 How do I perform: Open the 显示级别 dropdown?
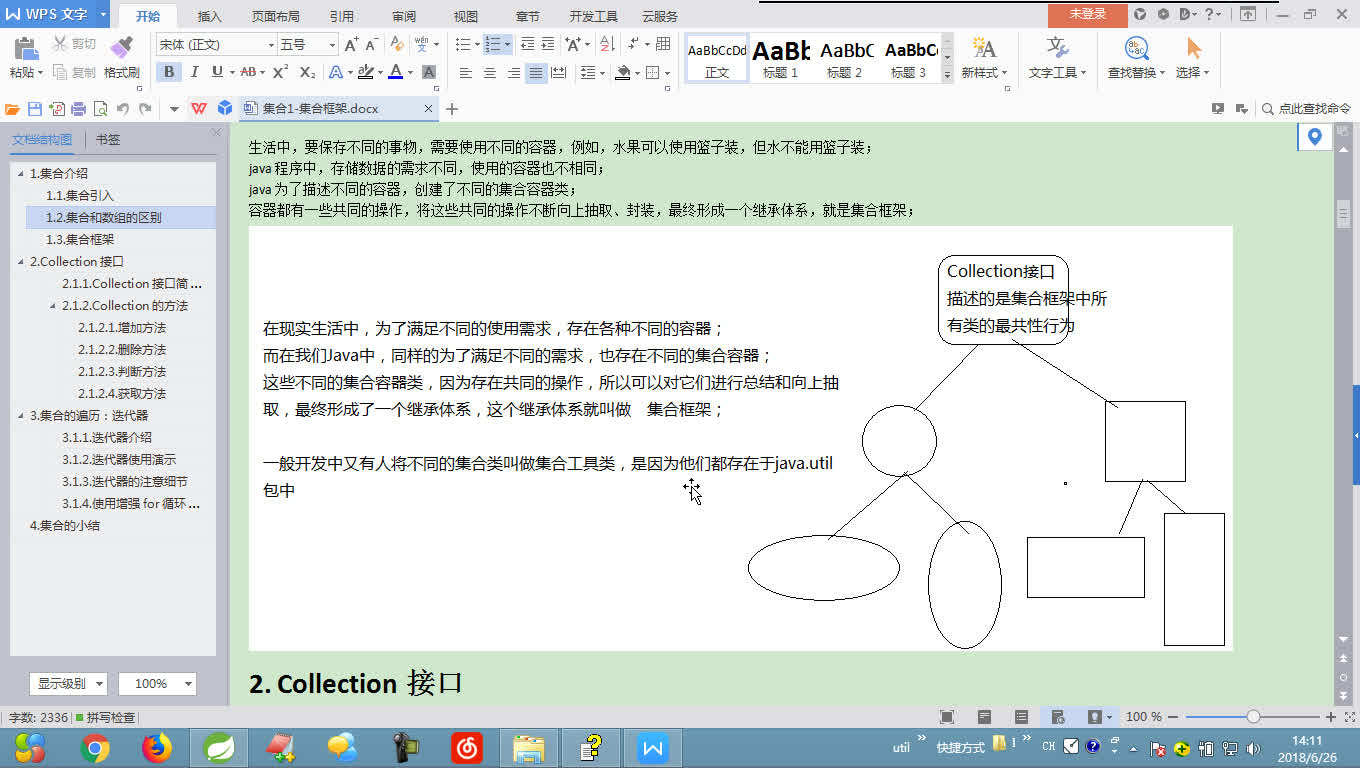point(68,684)
